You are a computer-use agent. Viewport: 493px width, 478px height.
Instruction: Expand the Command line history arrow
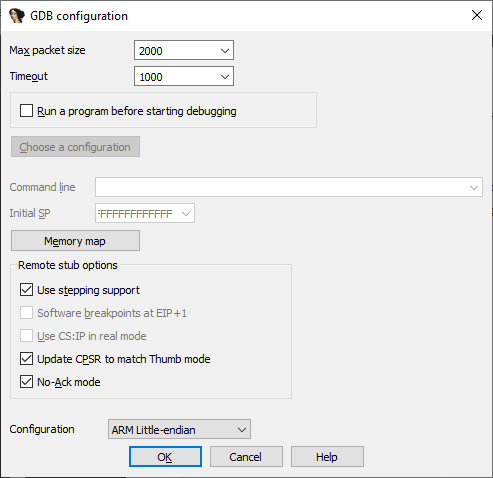474,187
